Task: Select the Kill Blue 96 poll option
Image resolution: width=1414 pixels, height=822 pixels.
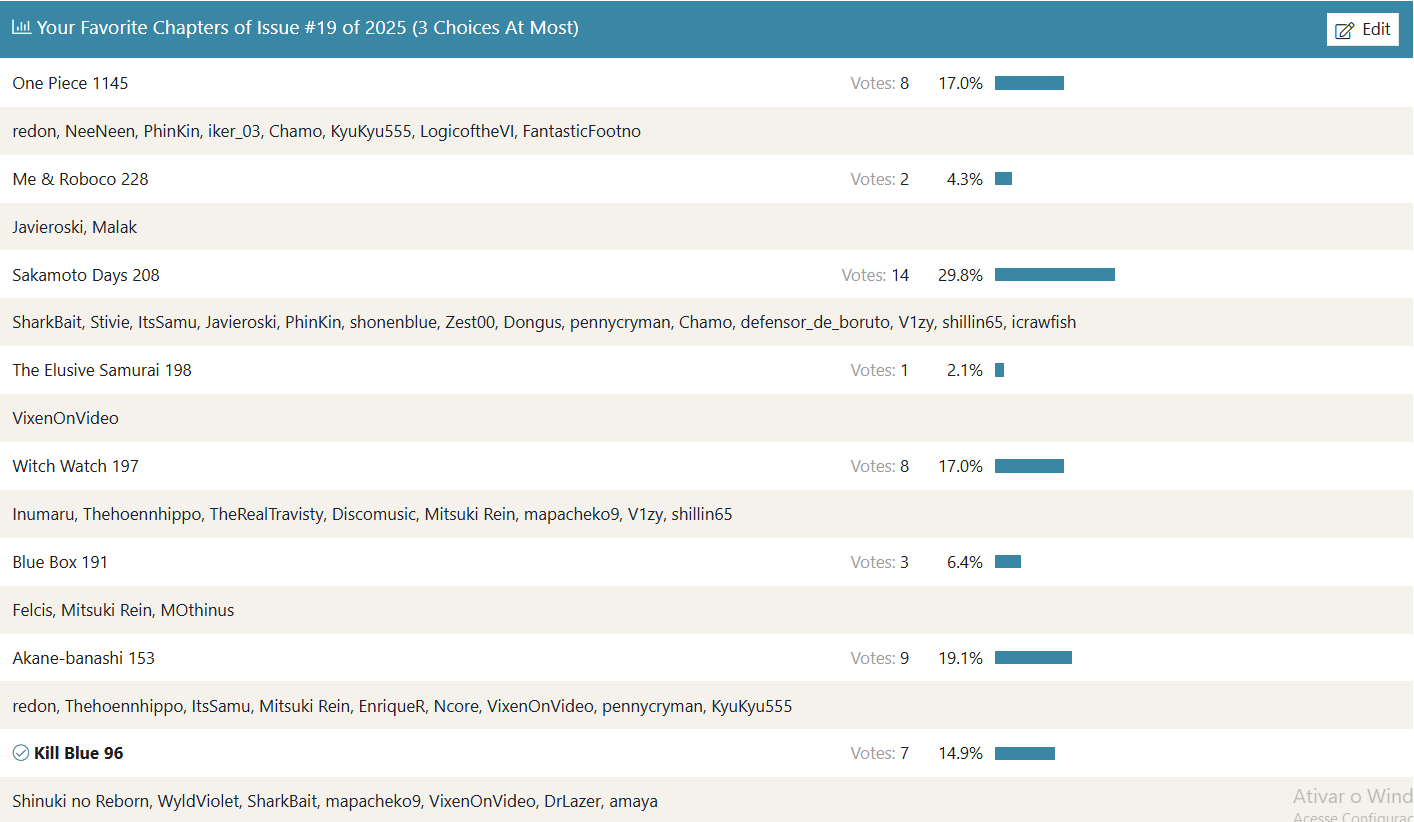Action: [79, 753]
